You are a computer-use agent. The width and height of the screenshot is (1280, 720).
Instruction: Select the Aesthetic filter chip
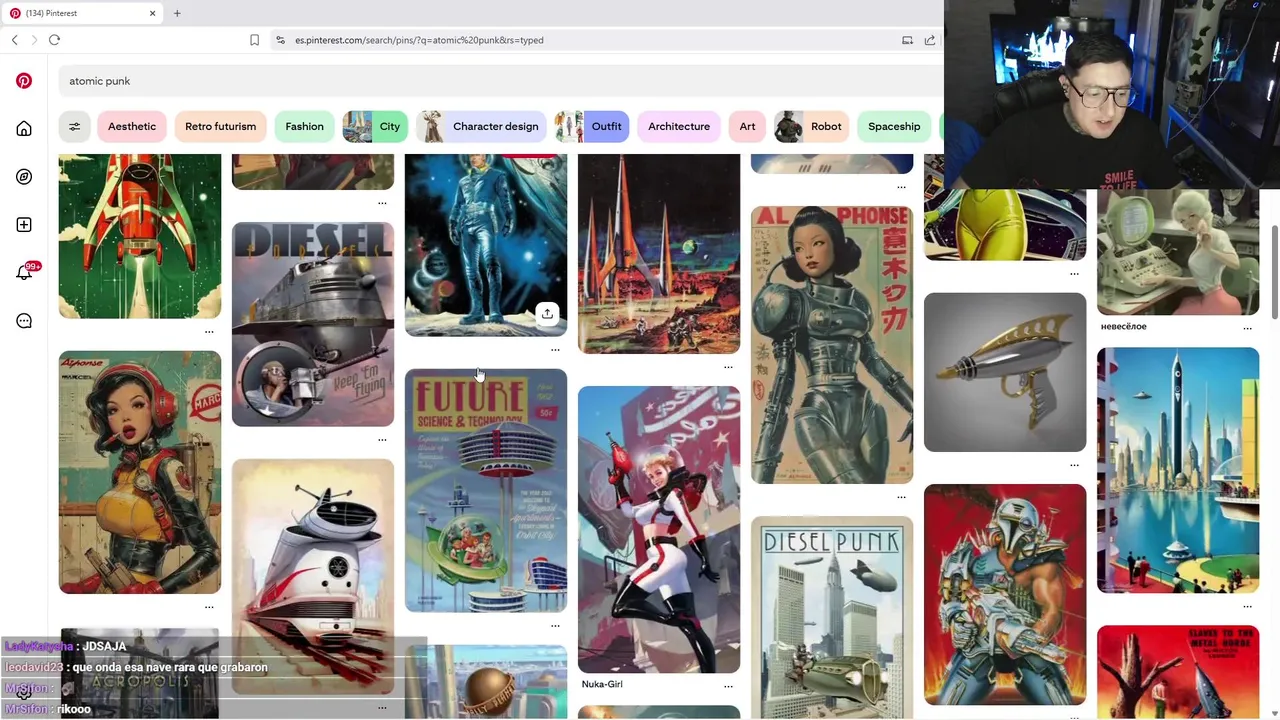point(132,126)
